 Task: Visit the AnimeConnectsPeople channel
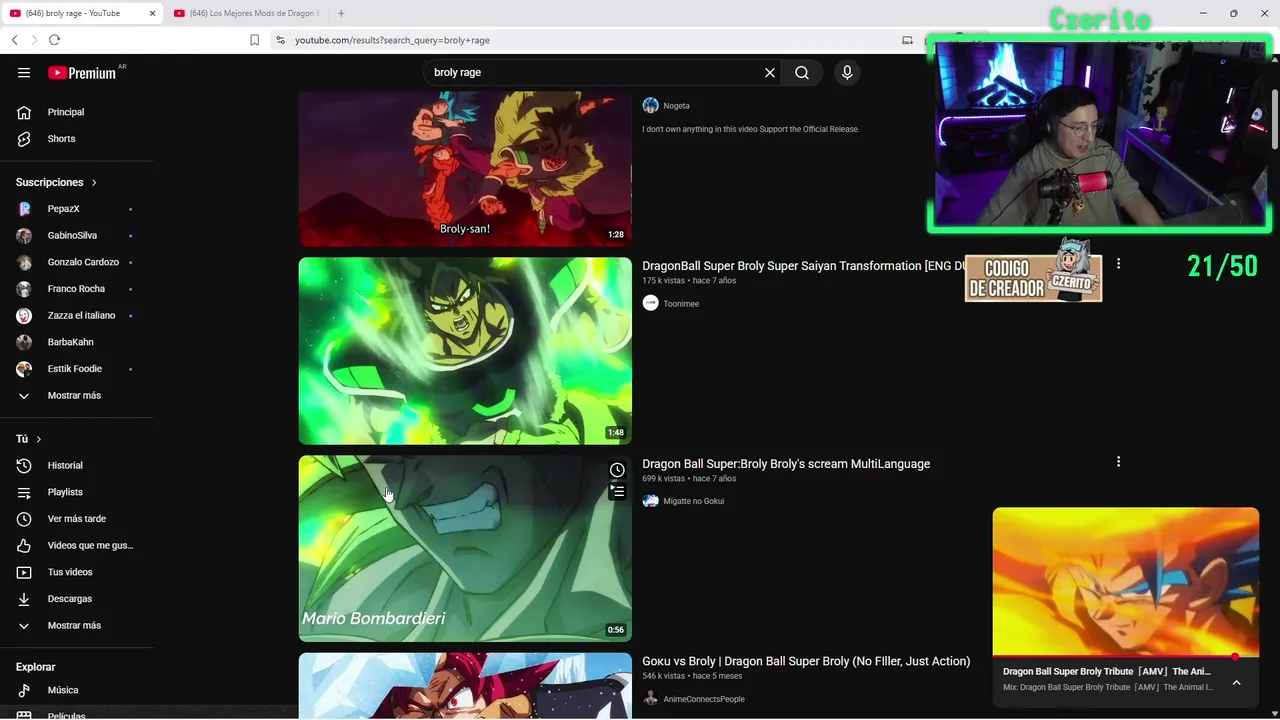pos(704,699)
